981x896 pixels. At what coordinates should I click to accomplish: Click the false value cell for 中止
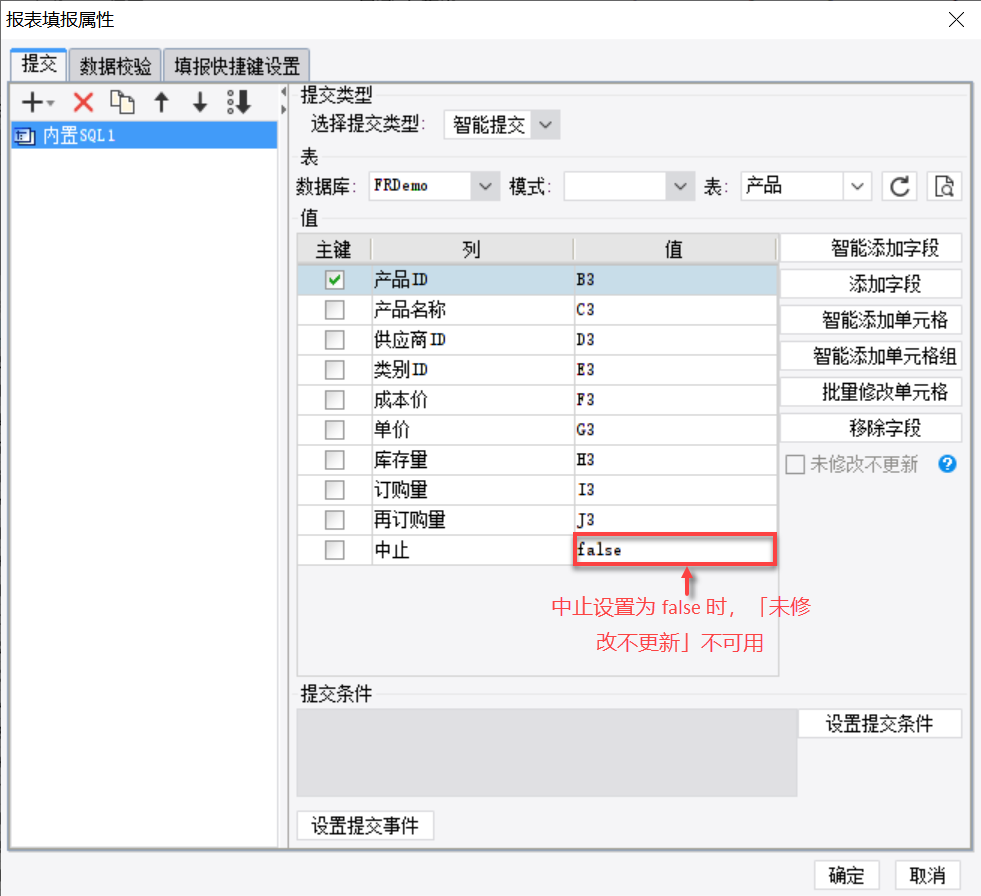click(675, 550)
